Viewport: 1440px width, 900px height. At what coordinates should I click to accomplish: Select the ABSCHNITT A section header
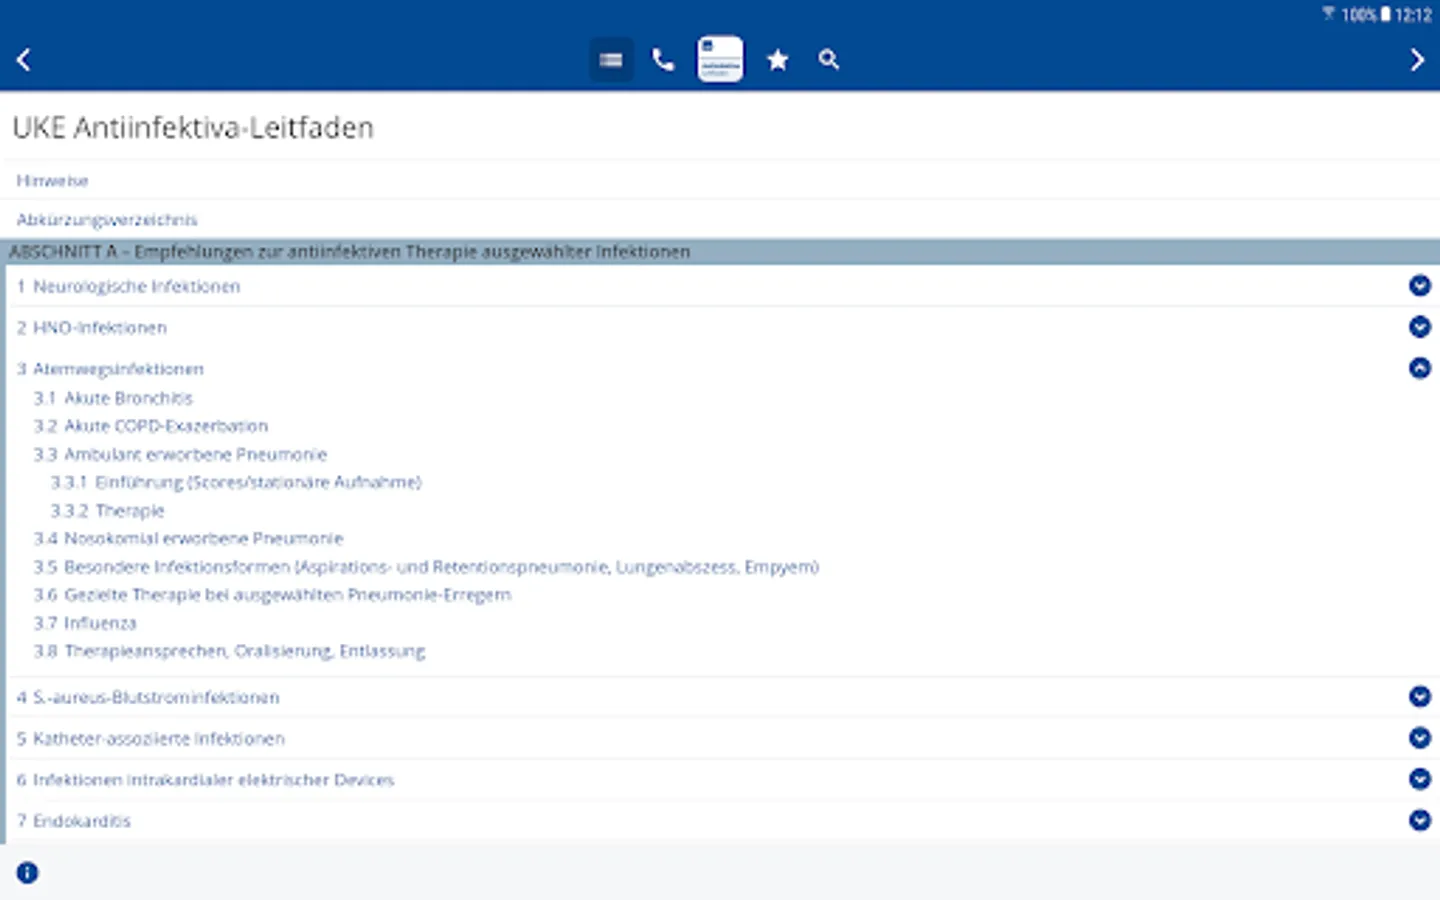(720, 252)
